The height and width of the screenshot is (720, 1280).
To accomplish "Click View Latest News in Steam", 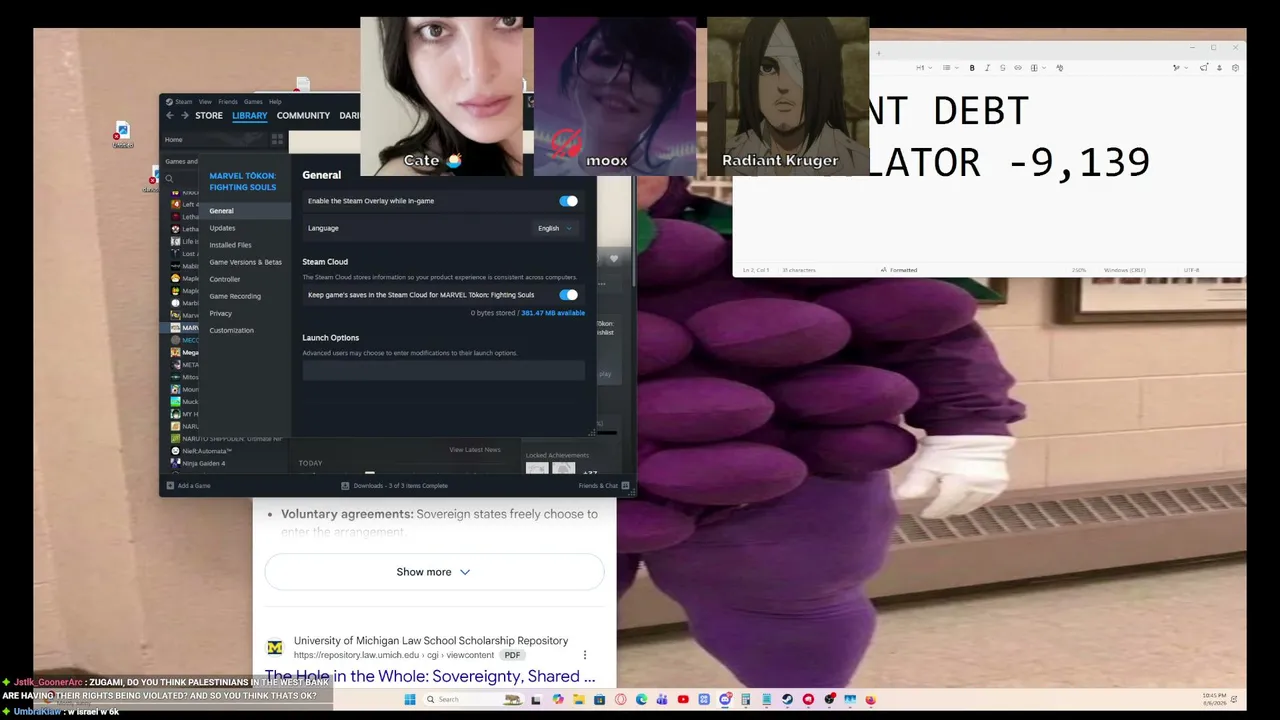I will click(x=475, y=450).
